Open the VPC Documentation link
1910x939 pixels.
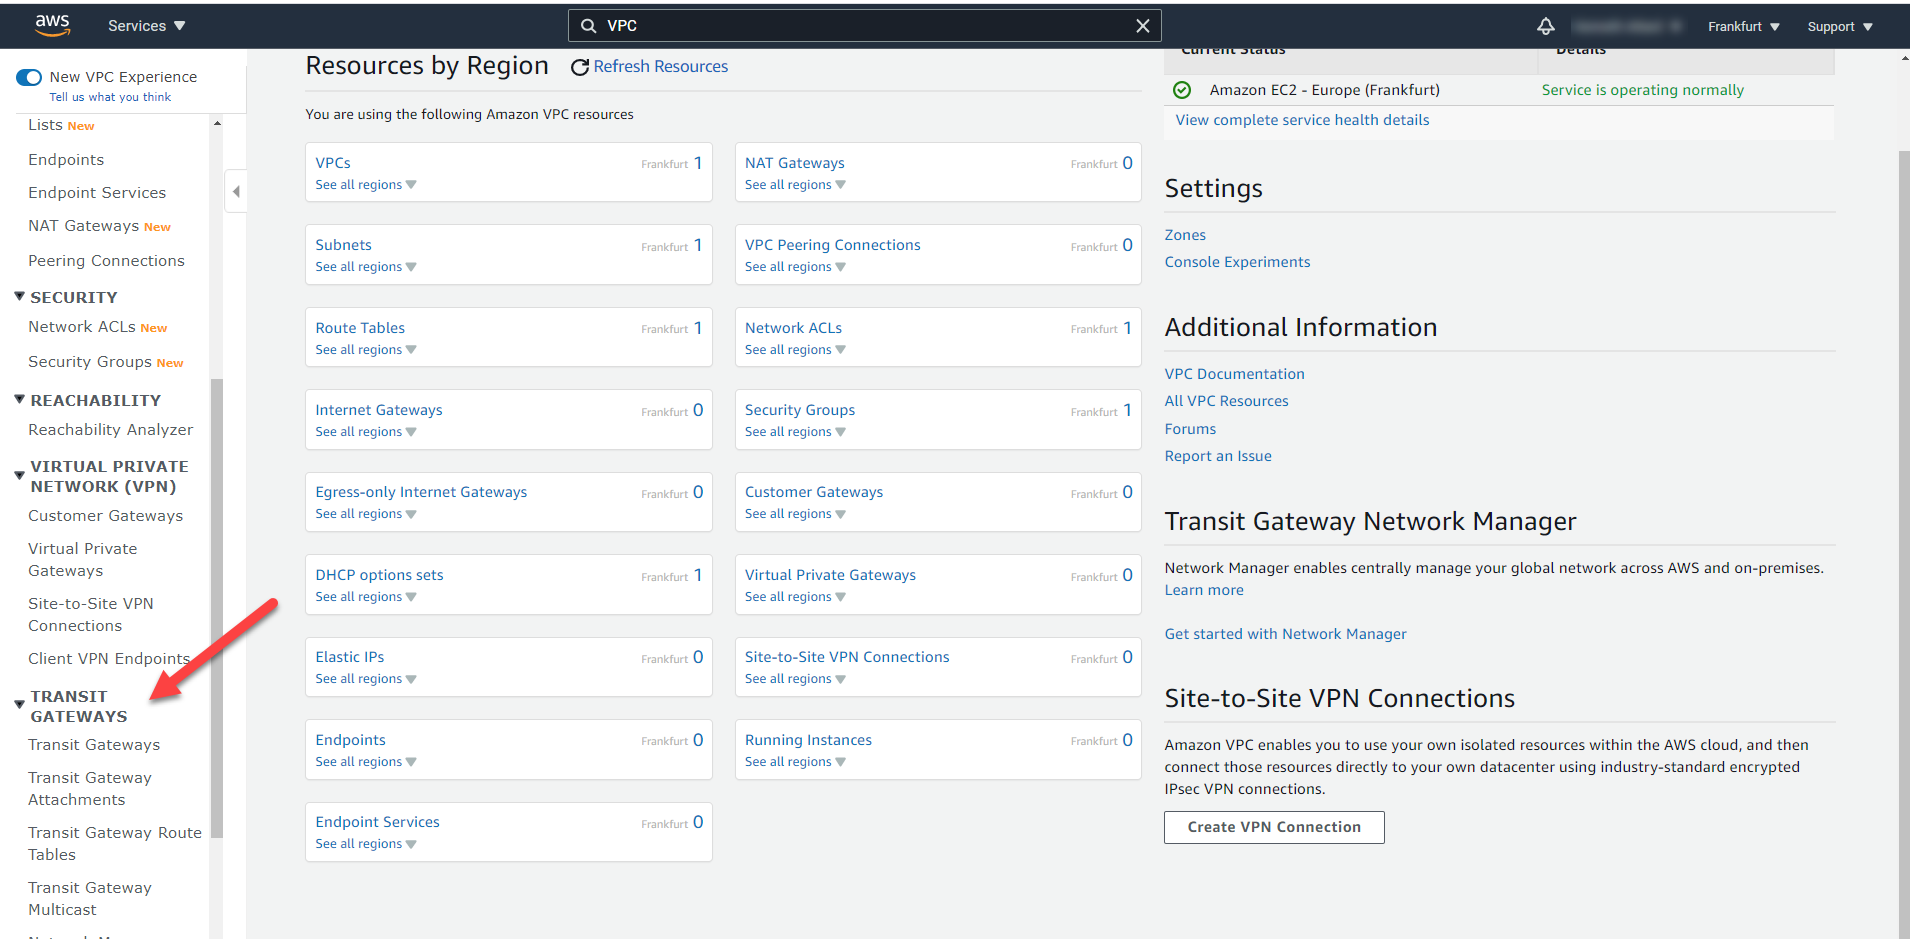coord(1234,373)
